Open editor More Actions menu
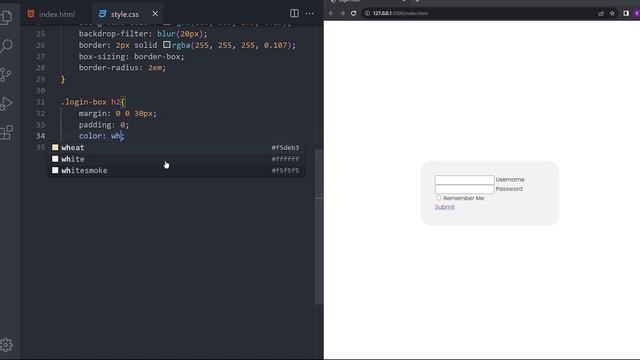640x360 pixels. (x=310, y=13)
